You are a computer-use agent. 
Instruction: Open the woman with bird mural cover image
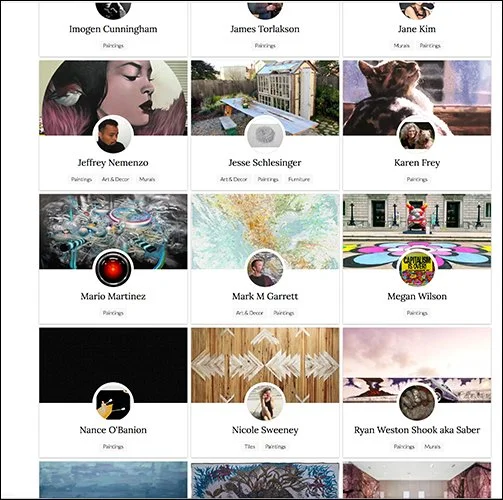pos(113,98)
